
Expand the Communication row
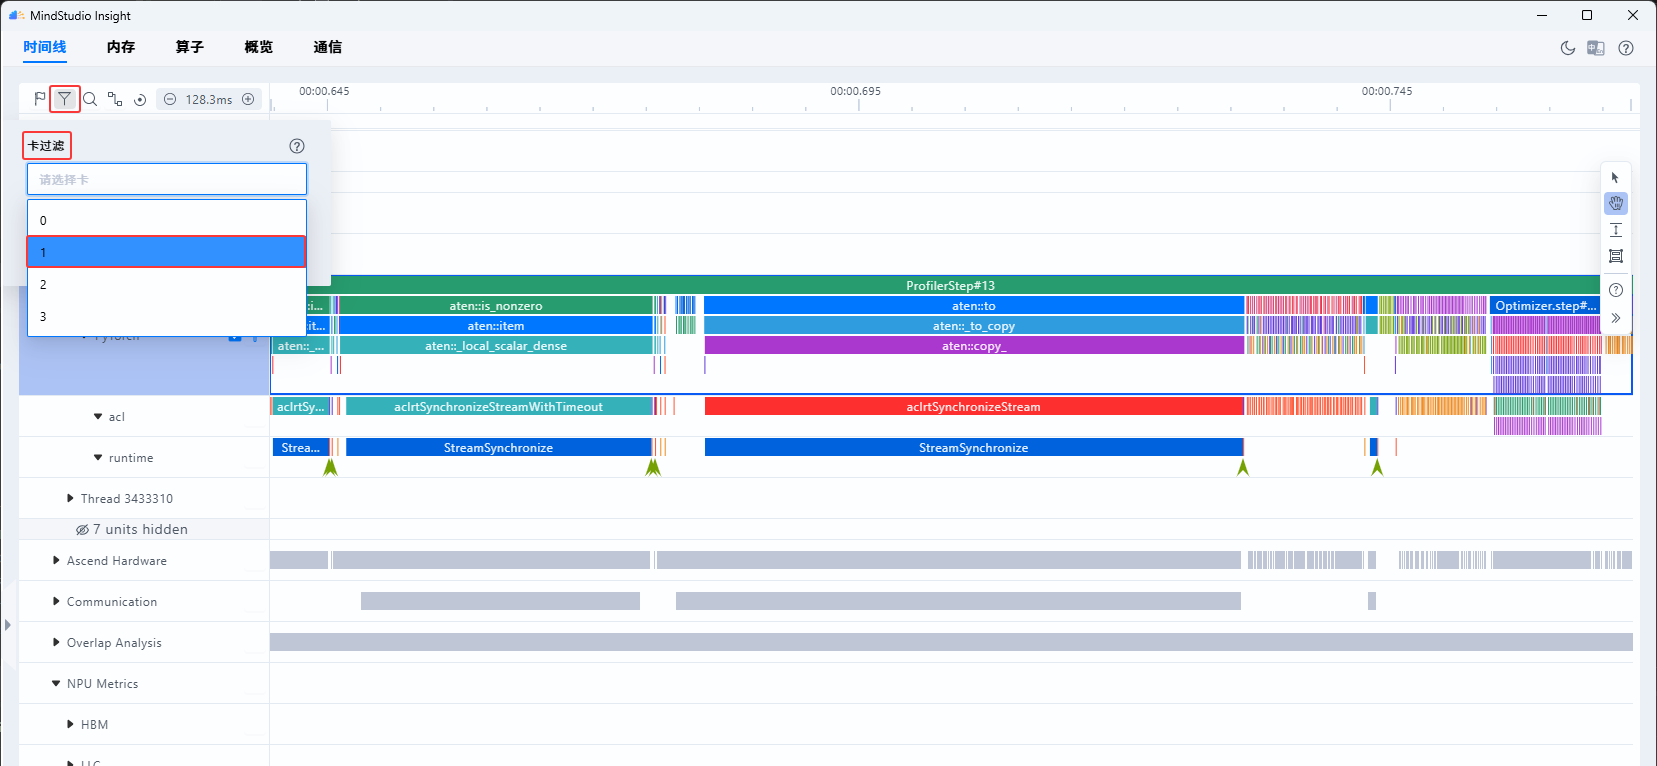(x=56, y=601)
